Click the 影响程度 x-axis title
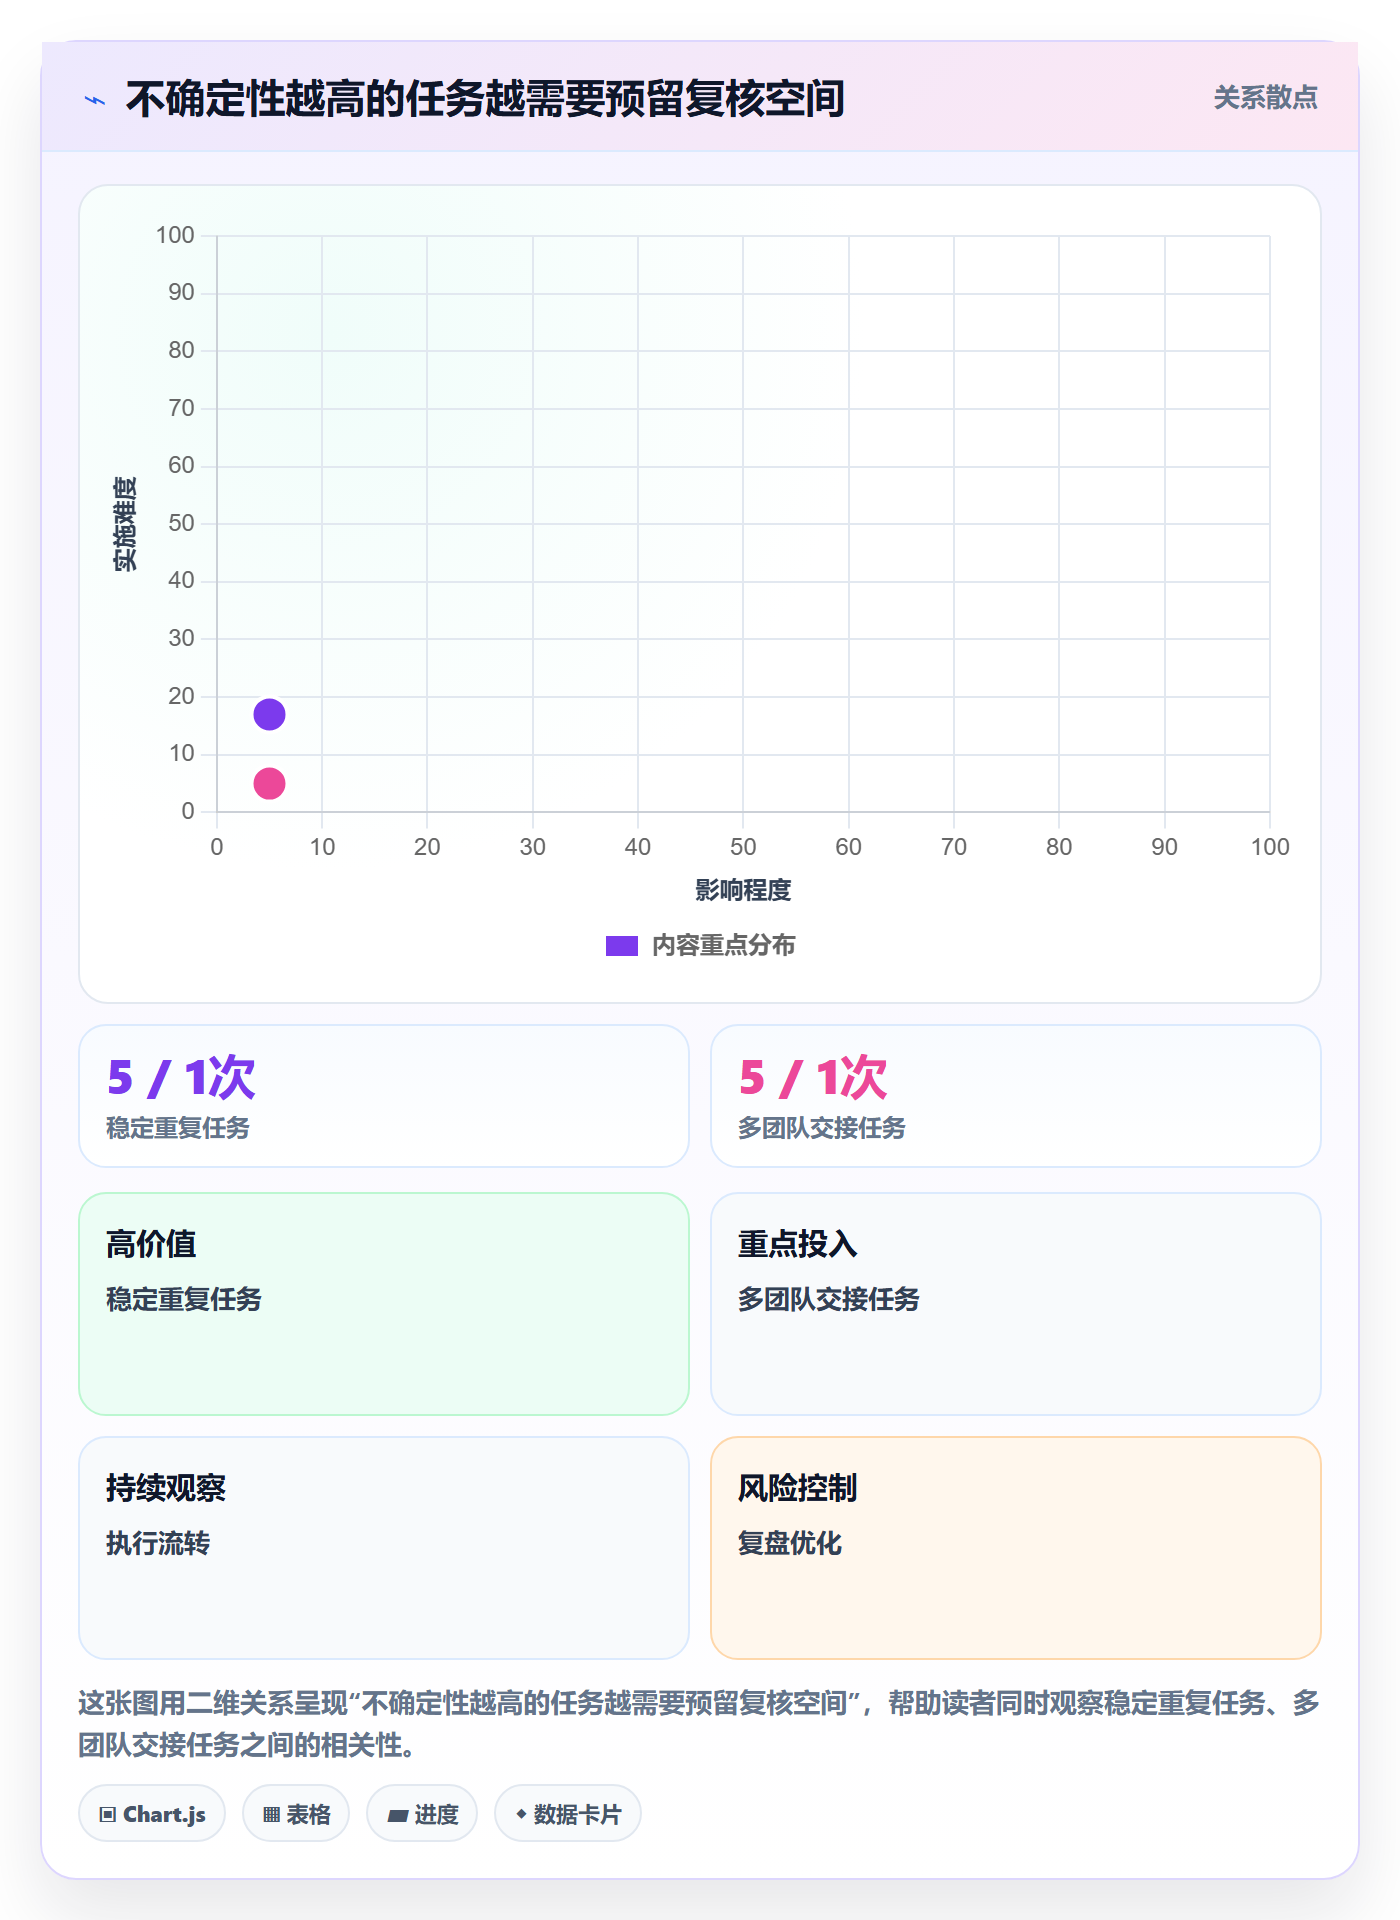This screenshot has height=1920, width=1400. pos(743,890)
